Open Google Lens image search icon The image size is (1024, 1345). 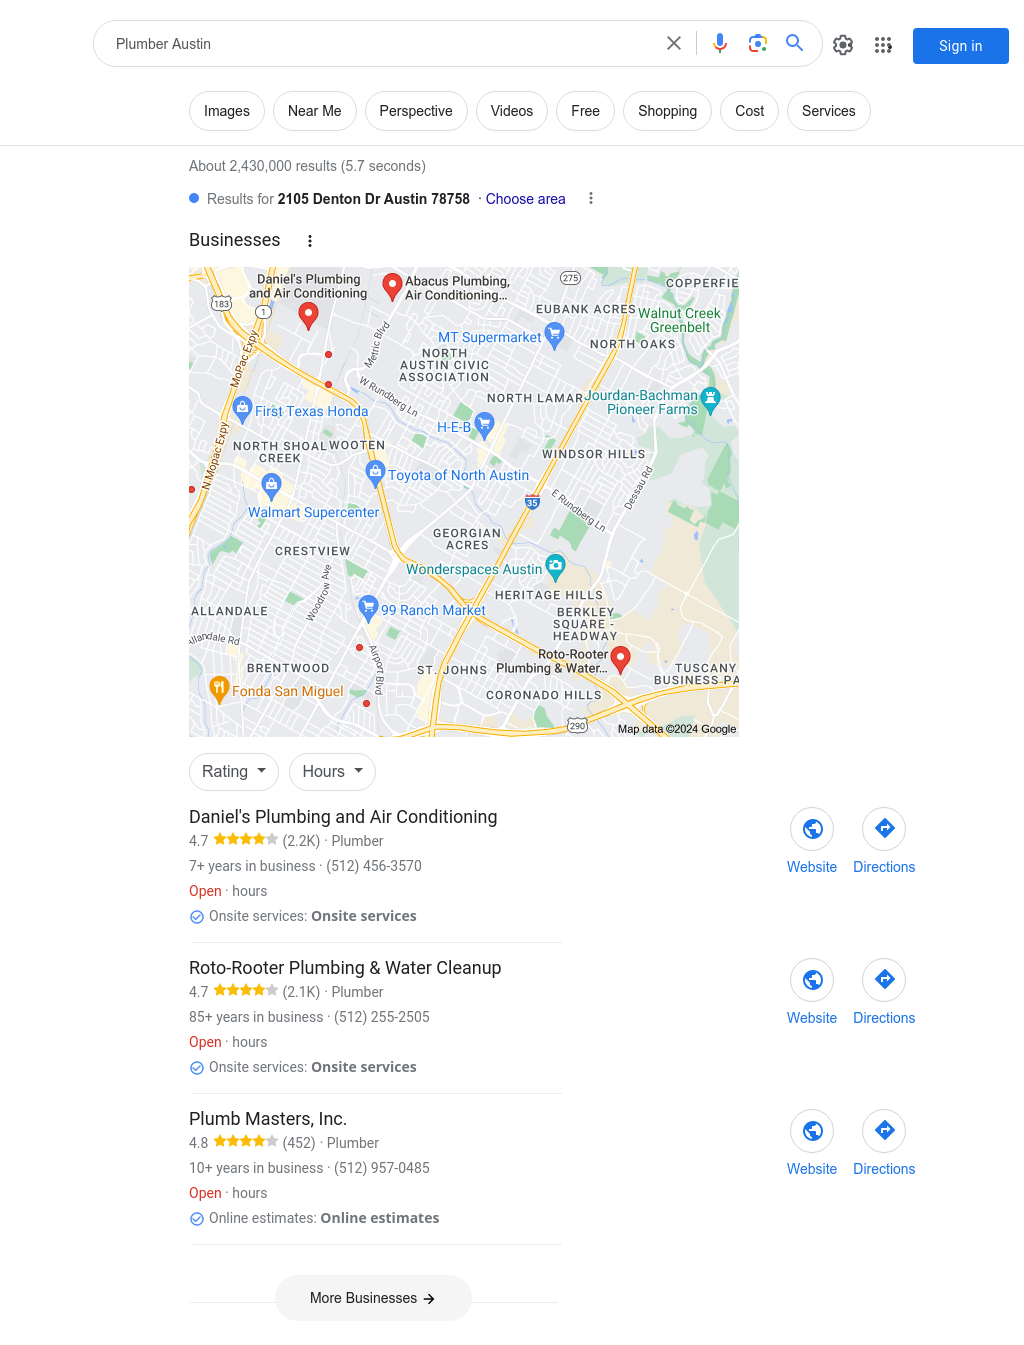758,43
